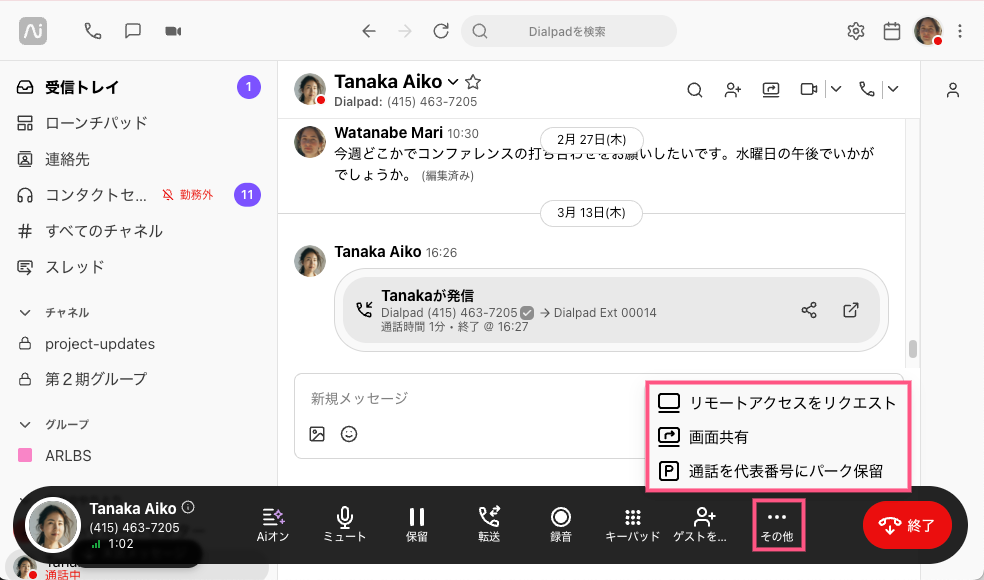Viewport: 984px width, 580px height.
Task: Open the キーパッド dial pad
Action: [x=633, y=525]
